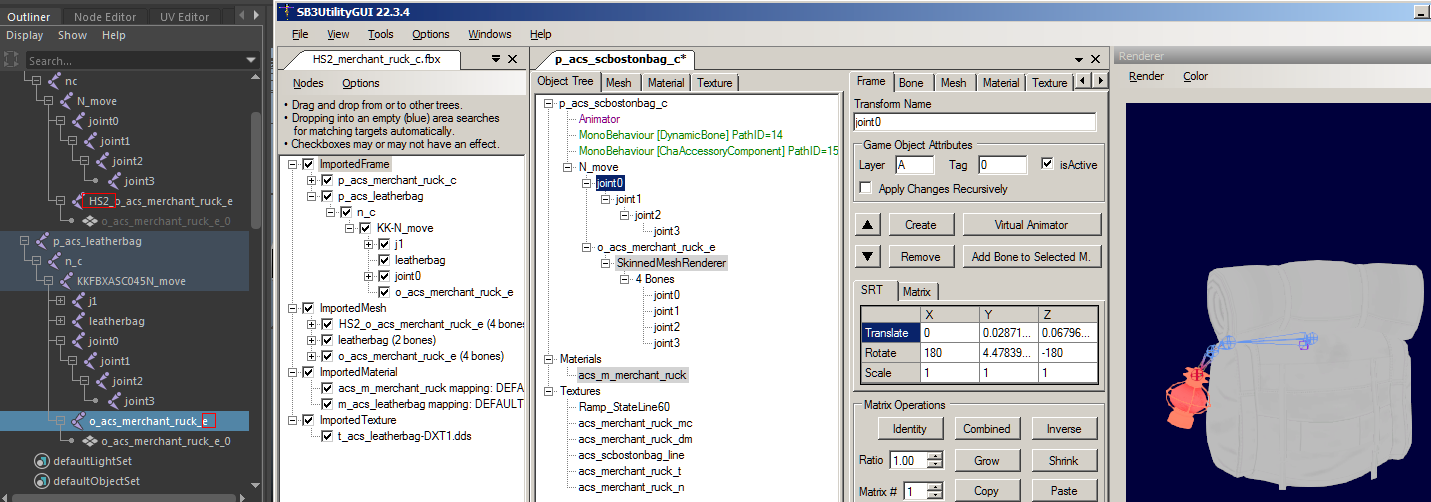Switch to the Mesh tab in object tree panel

(x=618, y=83)
